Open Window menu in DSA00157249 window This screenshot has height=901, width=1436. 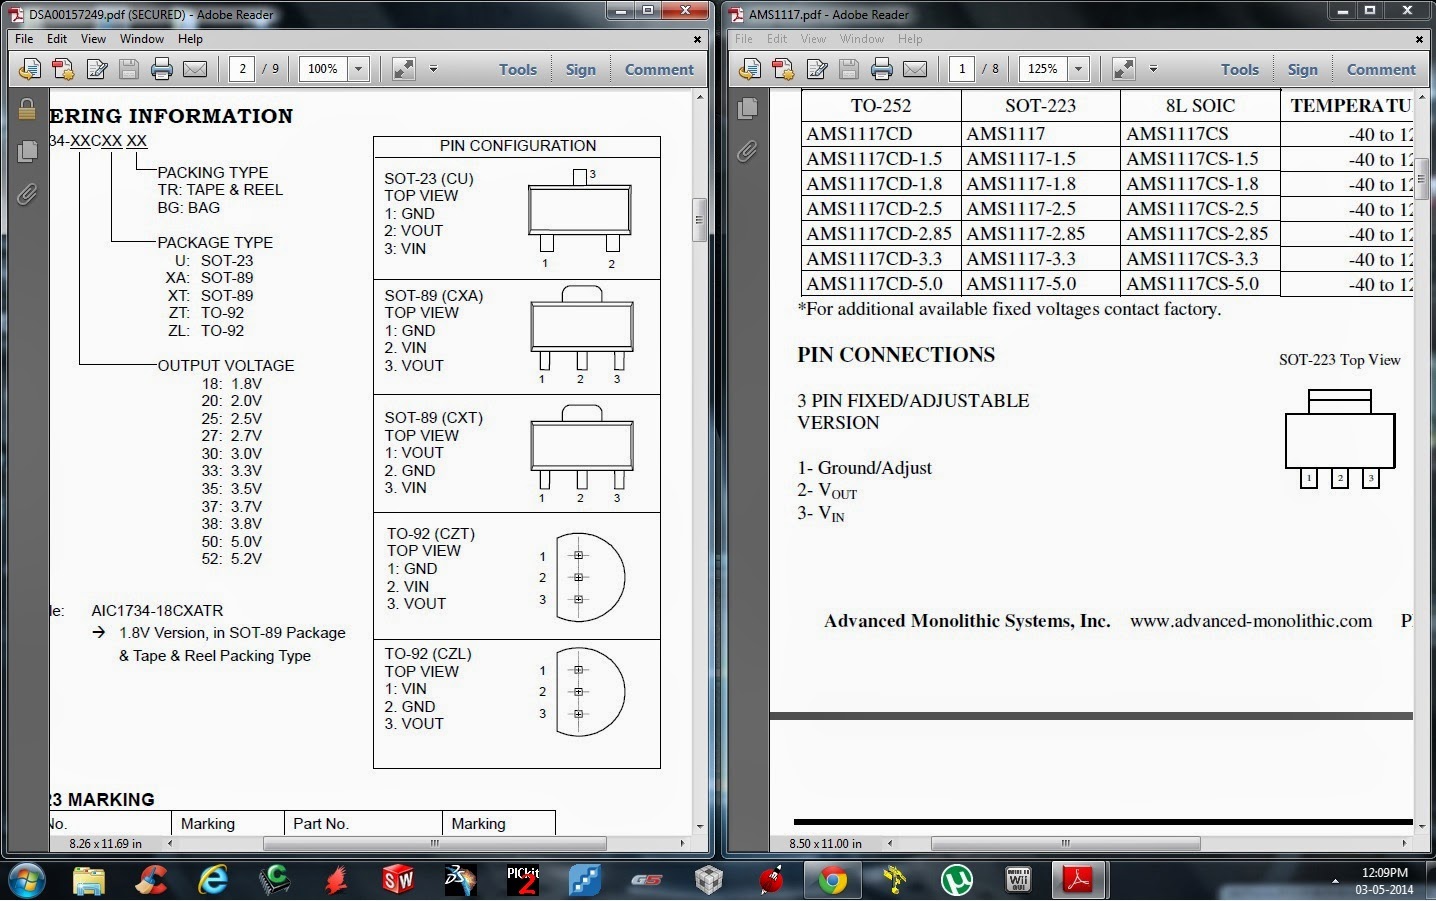142,39
